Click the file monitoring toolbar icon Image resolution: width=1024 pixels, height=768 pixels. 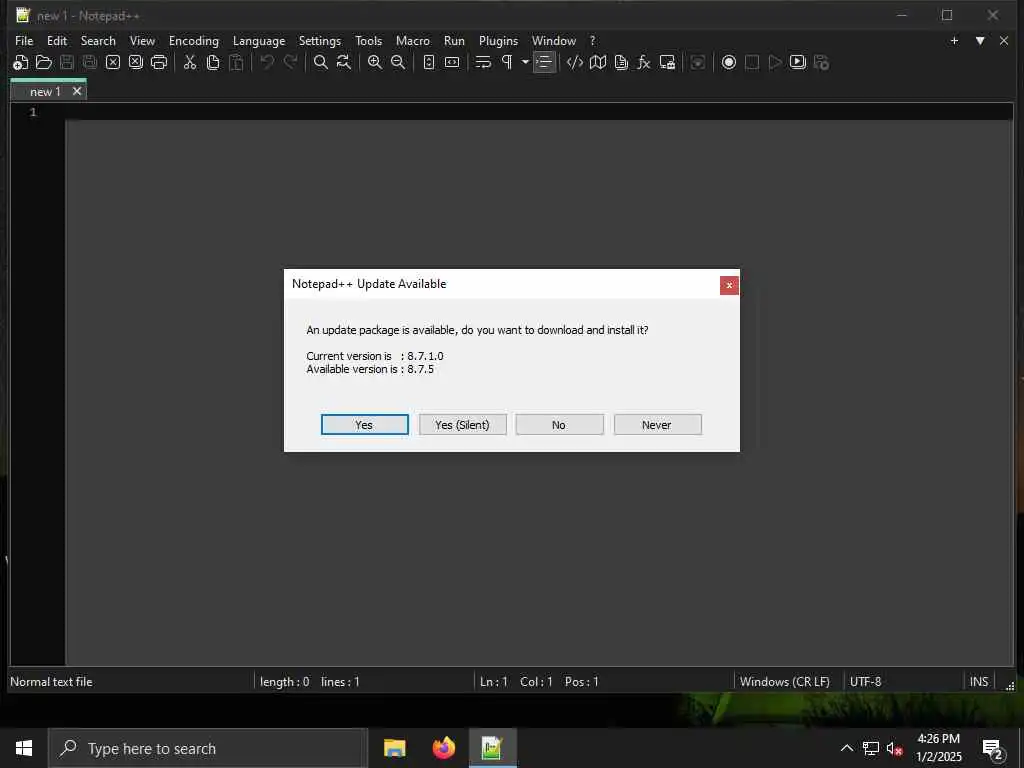pyautogui.click(x=697, y=63)
